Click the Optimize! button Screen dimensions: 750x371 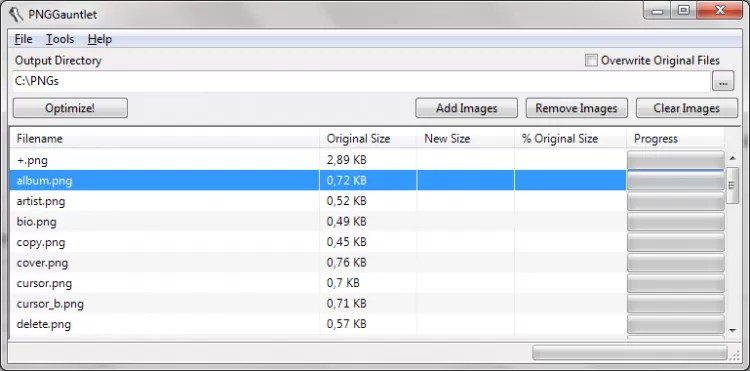click(x=70, y=108)
